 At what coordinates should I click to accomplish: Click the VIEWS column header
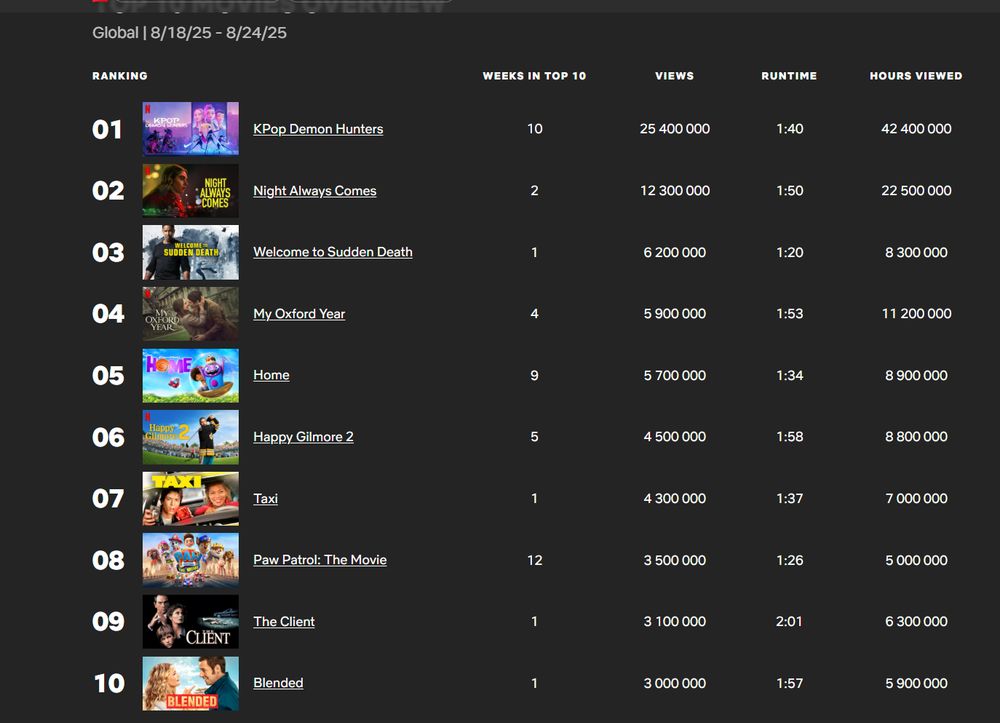[674, 76]
